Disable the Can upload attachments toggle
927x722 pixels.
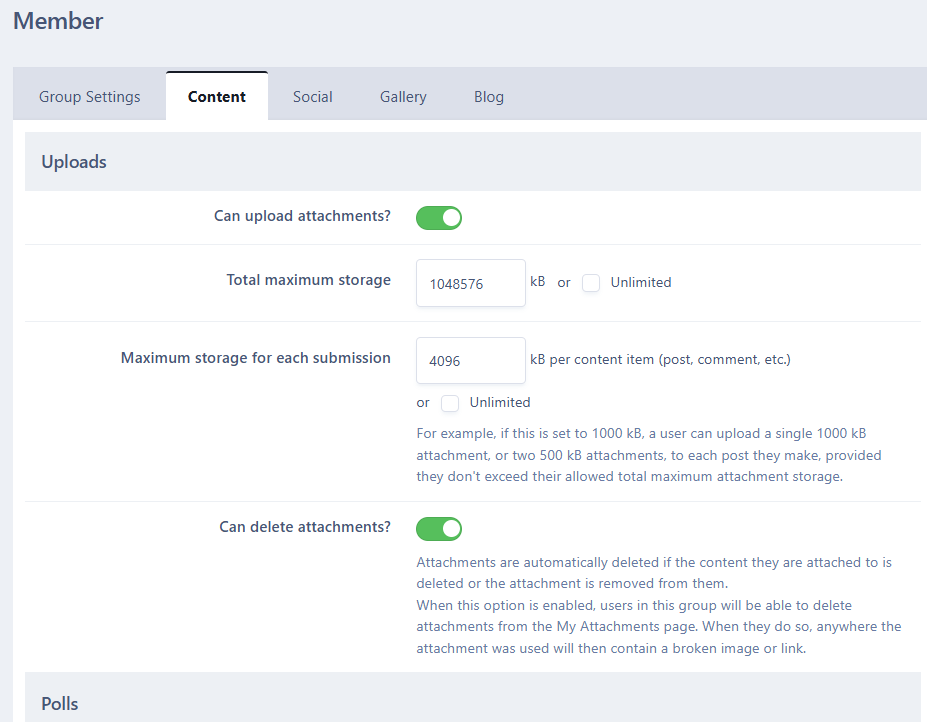(439, 217)
